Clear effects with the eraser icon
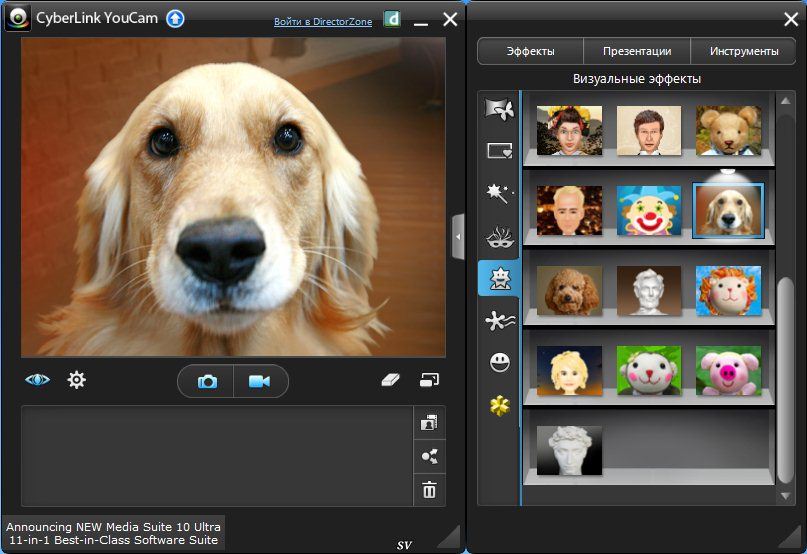807x554 pixels. coord(391,380)
